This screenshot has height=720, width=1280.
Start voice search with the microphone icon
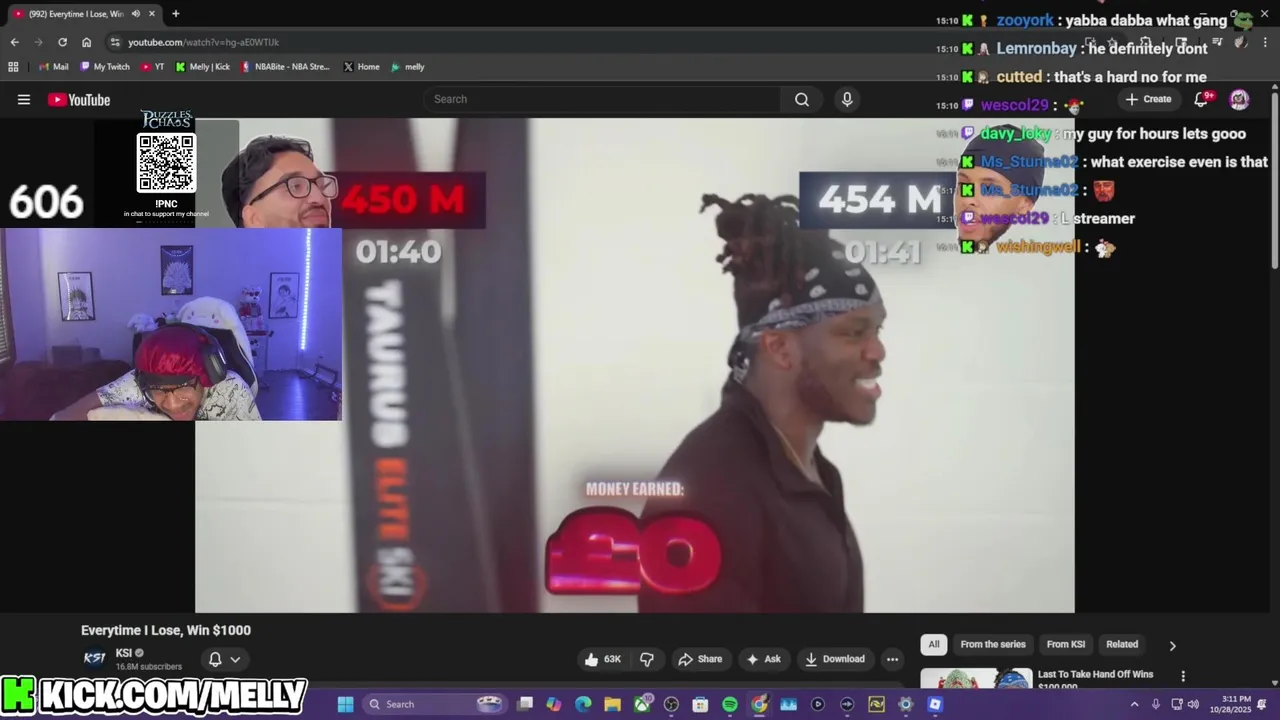coord(847,99)
